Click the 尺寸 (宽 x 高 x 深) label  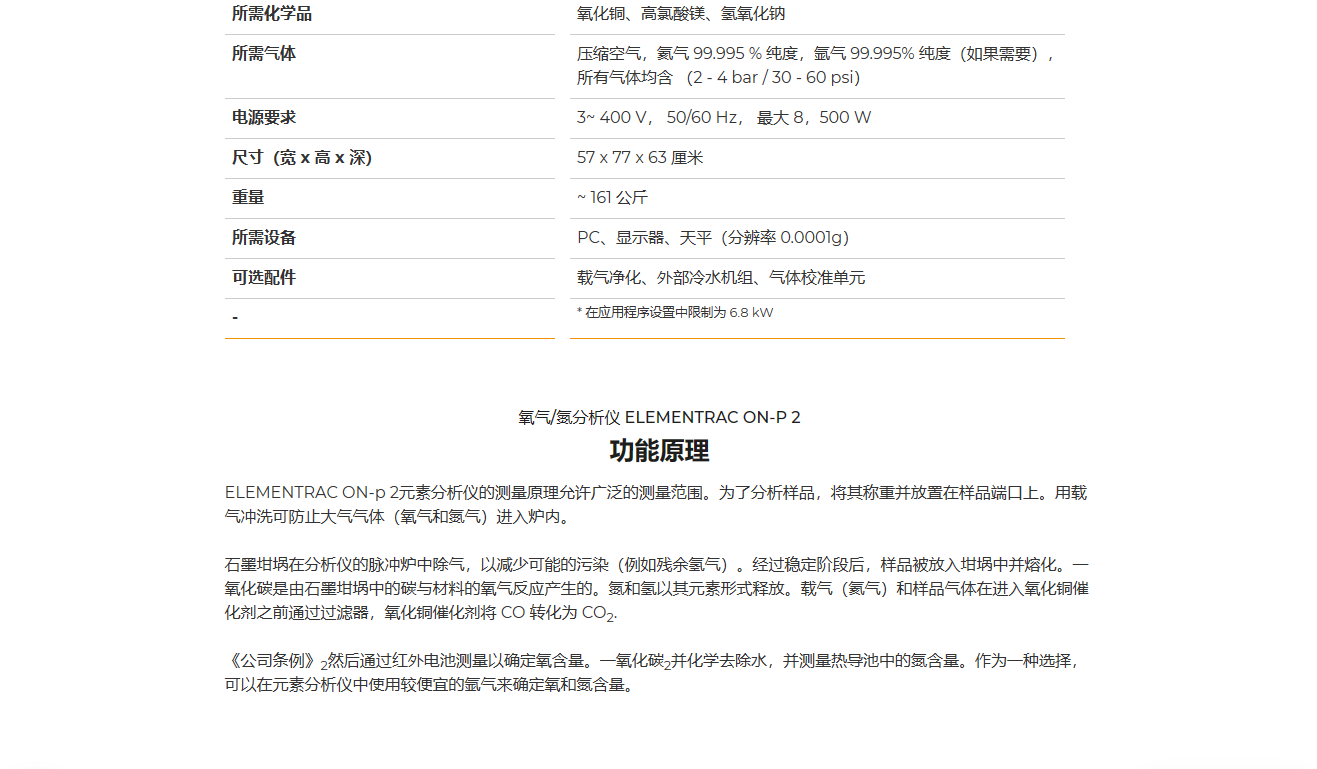[x=302, y=158]
